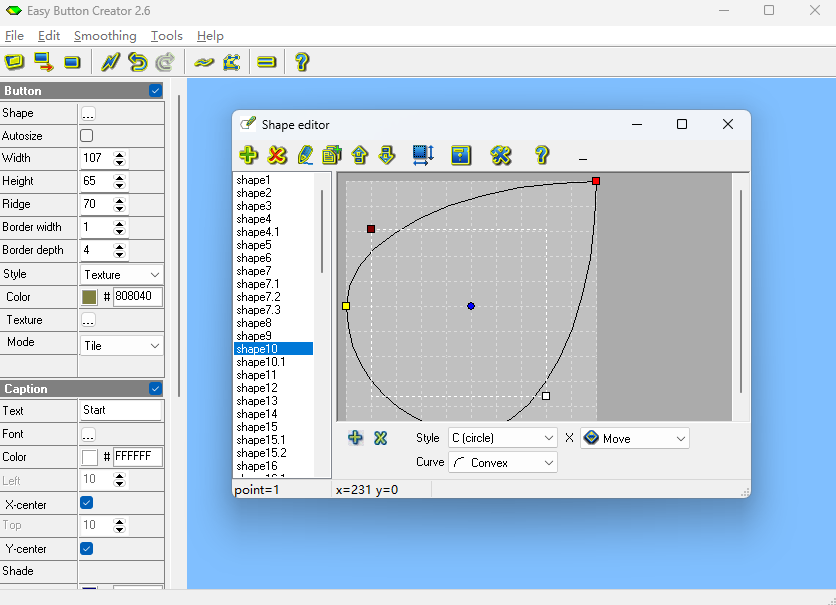Screen dimensions: 836x605
Task: Open the shape editor tools wrench icon
Action: pyautogui.click(x=501, y=155)
